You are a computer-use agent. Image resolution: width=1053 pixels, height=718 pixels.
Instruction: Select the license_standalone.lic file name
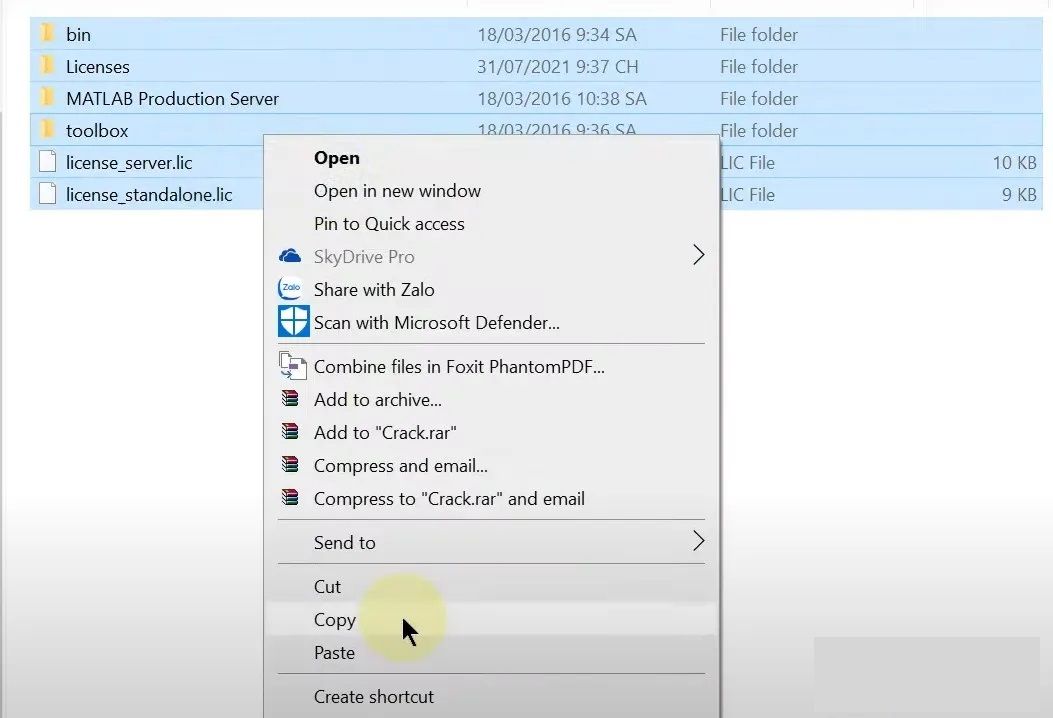[149, 195]
